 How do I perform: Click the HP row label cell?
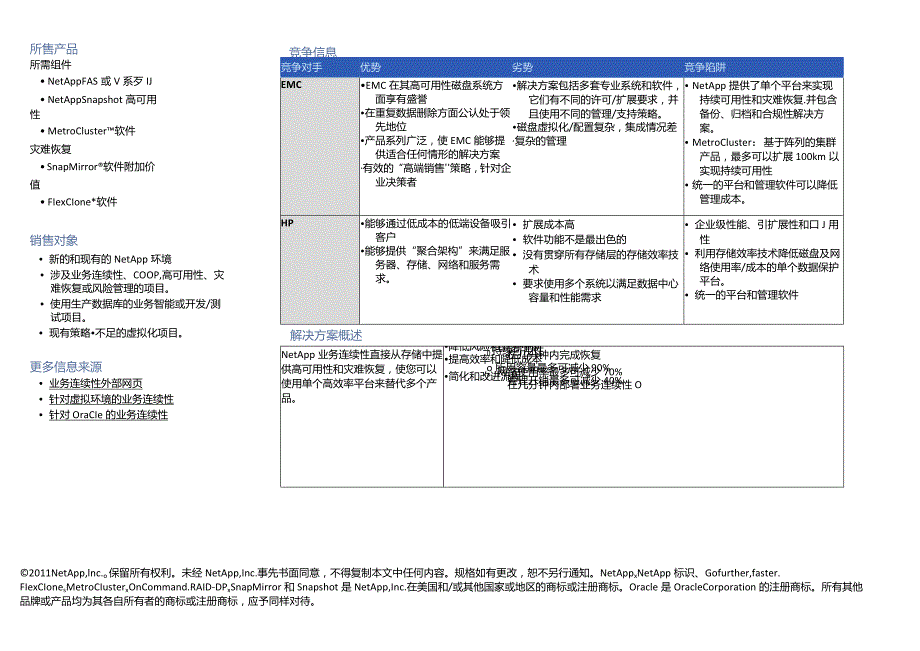[x=320, y=270]
